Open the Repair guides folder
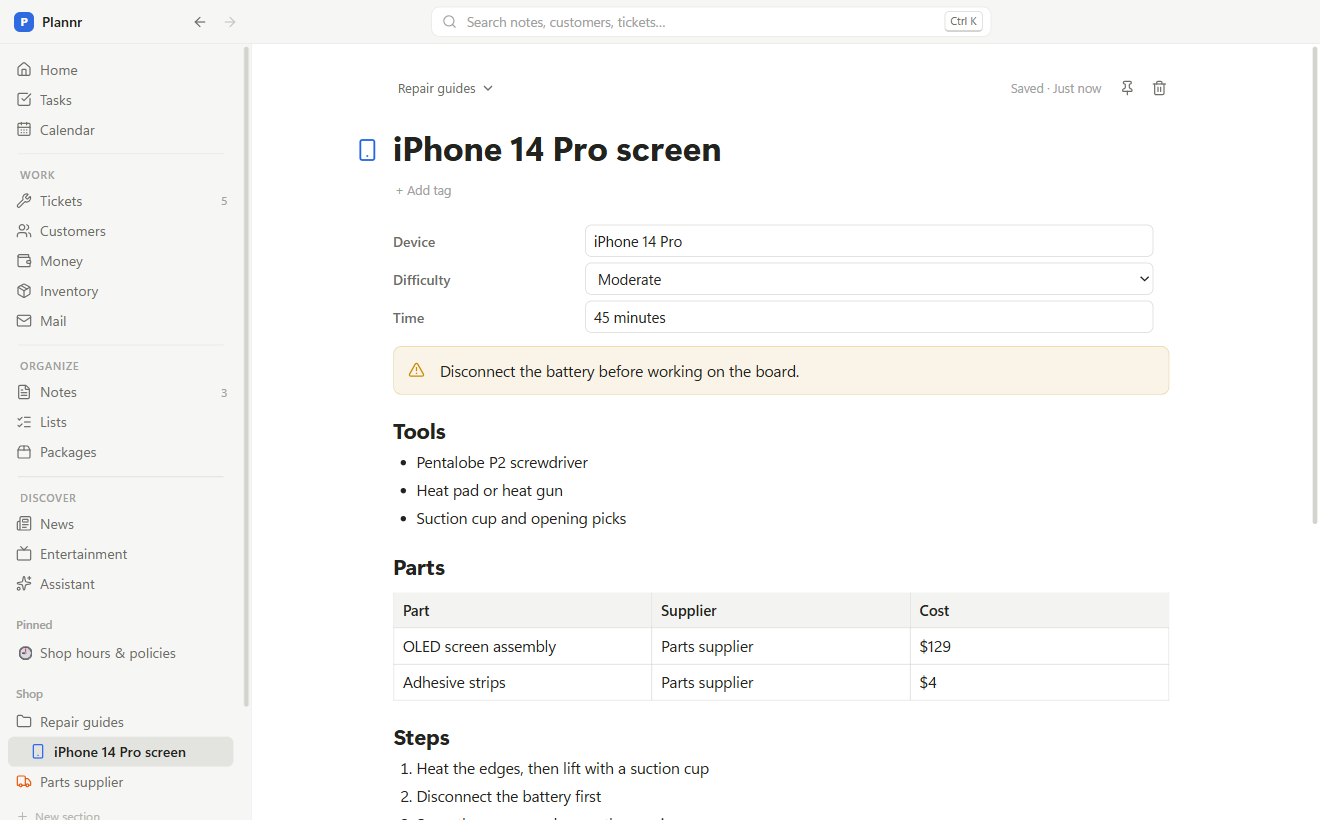Viewport: 1320px width, 820px height. [122, 722]
